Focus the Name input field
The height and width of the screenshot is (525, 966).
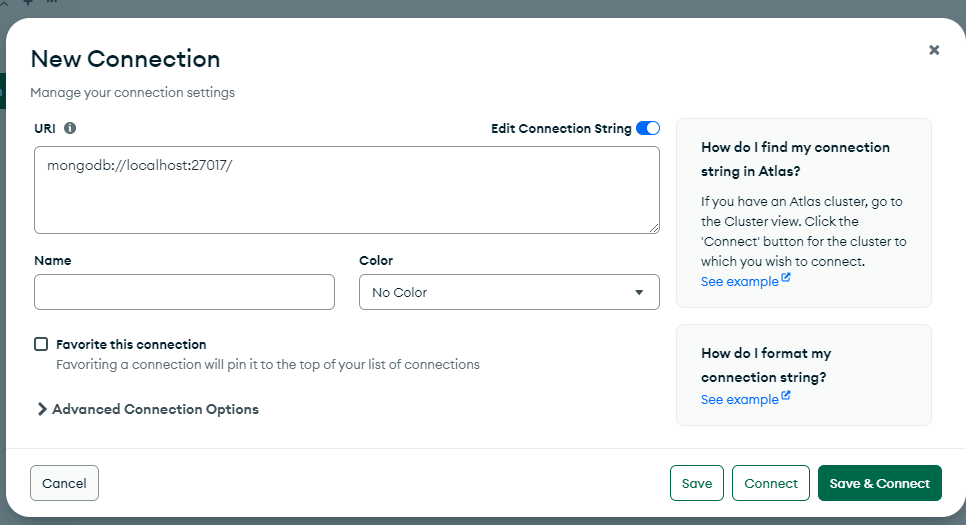(x=184, y=292)
